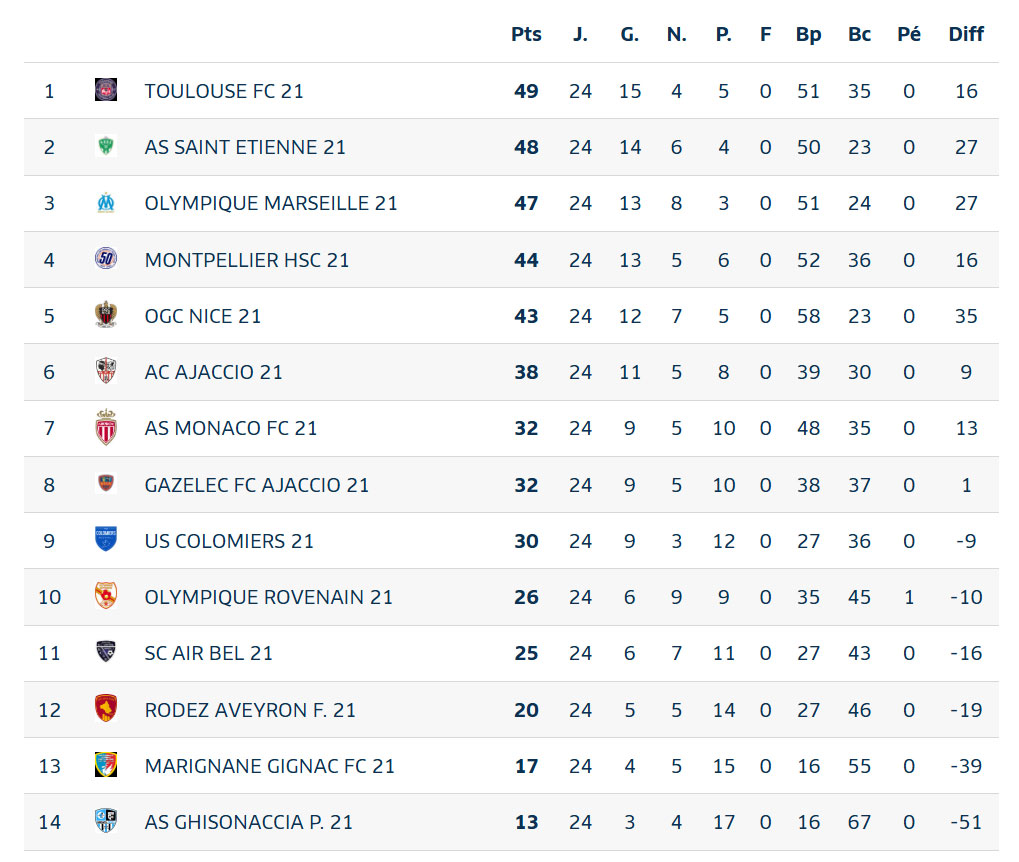Click the OGC Nice eagle crest

tap(106, 315)
